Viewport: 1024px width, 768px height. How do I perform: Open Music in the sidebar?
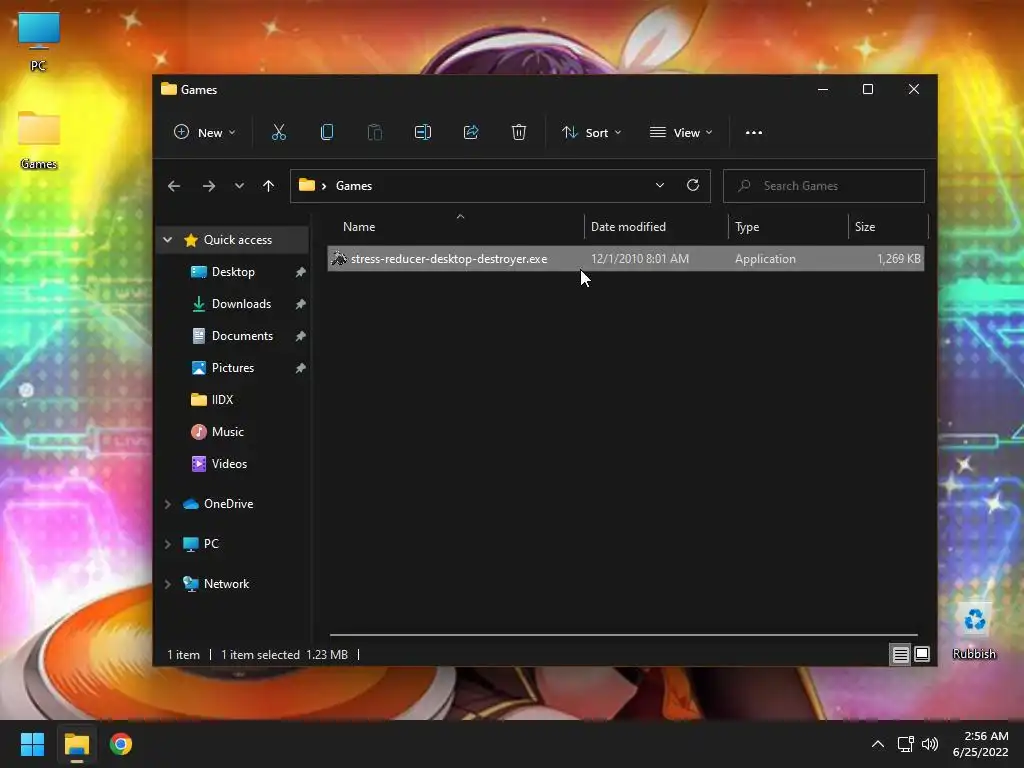[227, 432]
